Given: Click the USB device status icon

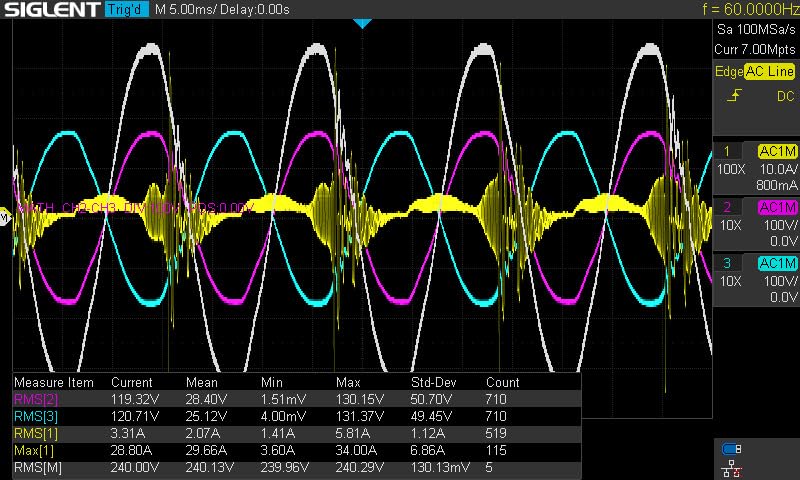Looking at the screenshot, I should (x=731, y=449).
